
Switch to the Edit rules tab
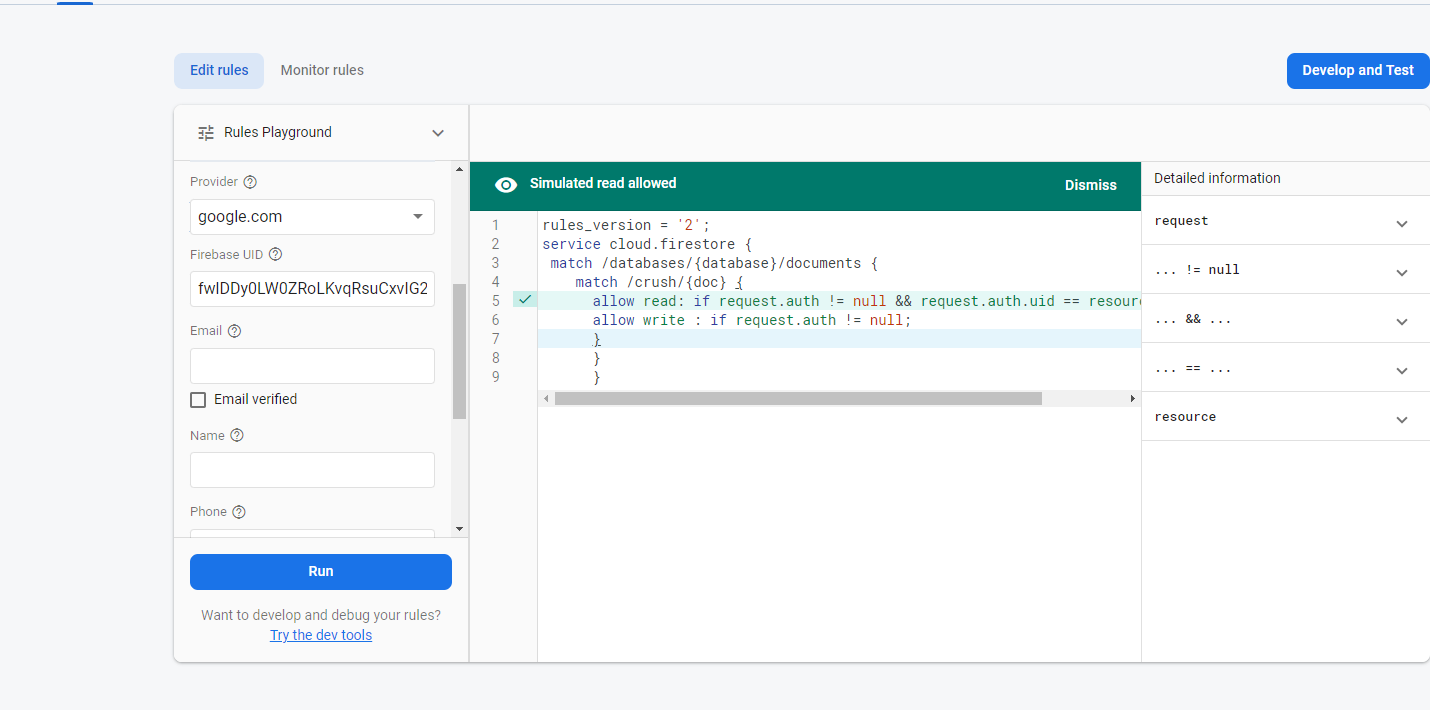[219, 71]
